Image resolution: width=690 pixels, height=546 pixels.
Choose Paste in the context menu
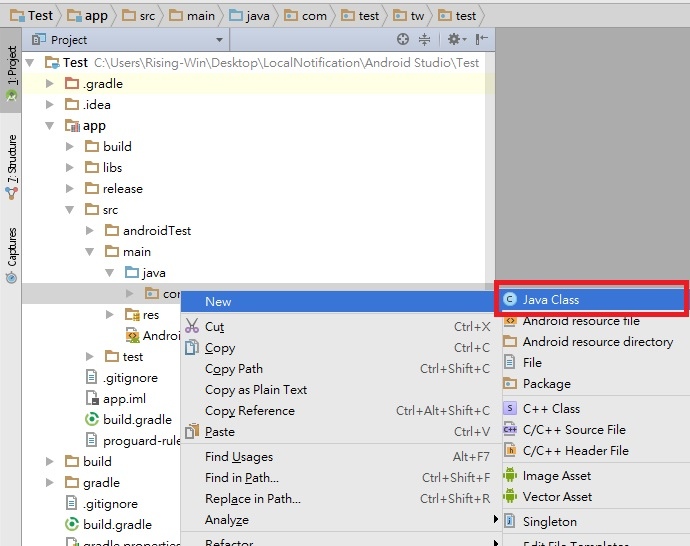click(338, 432)
